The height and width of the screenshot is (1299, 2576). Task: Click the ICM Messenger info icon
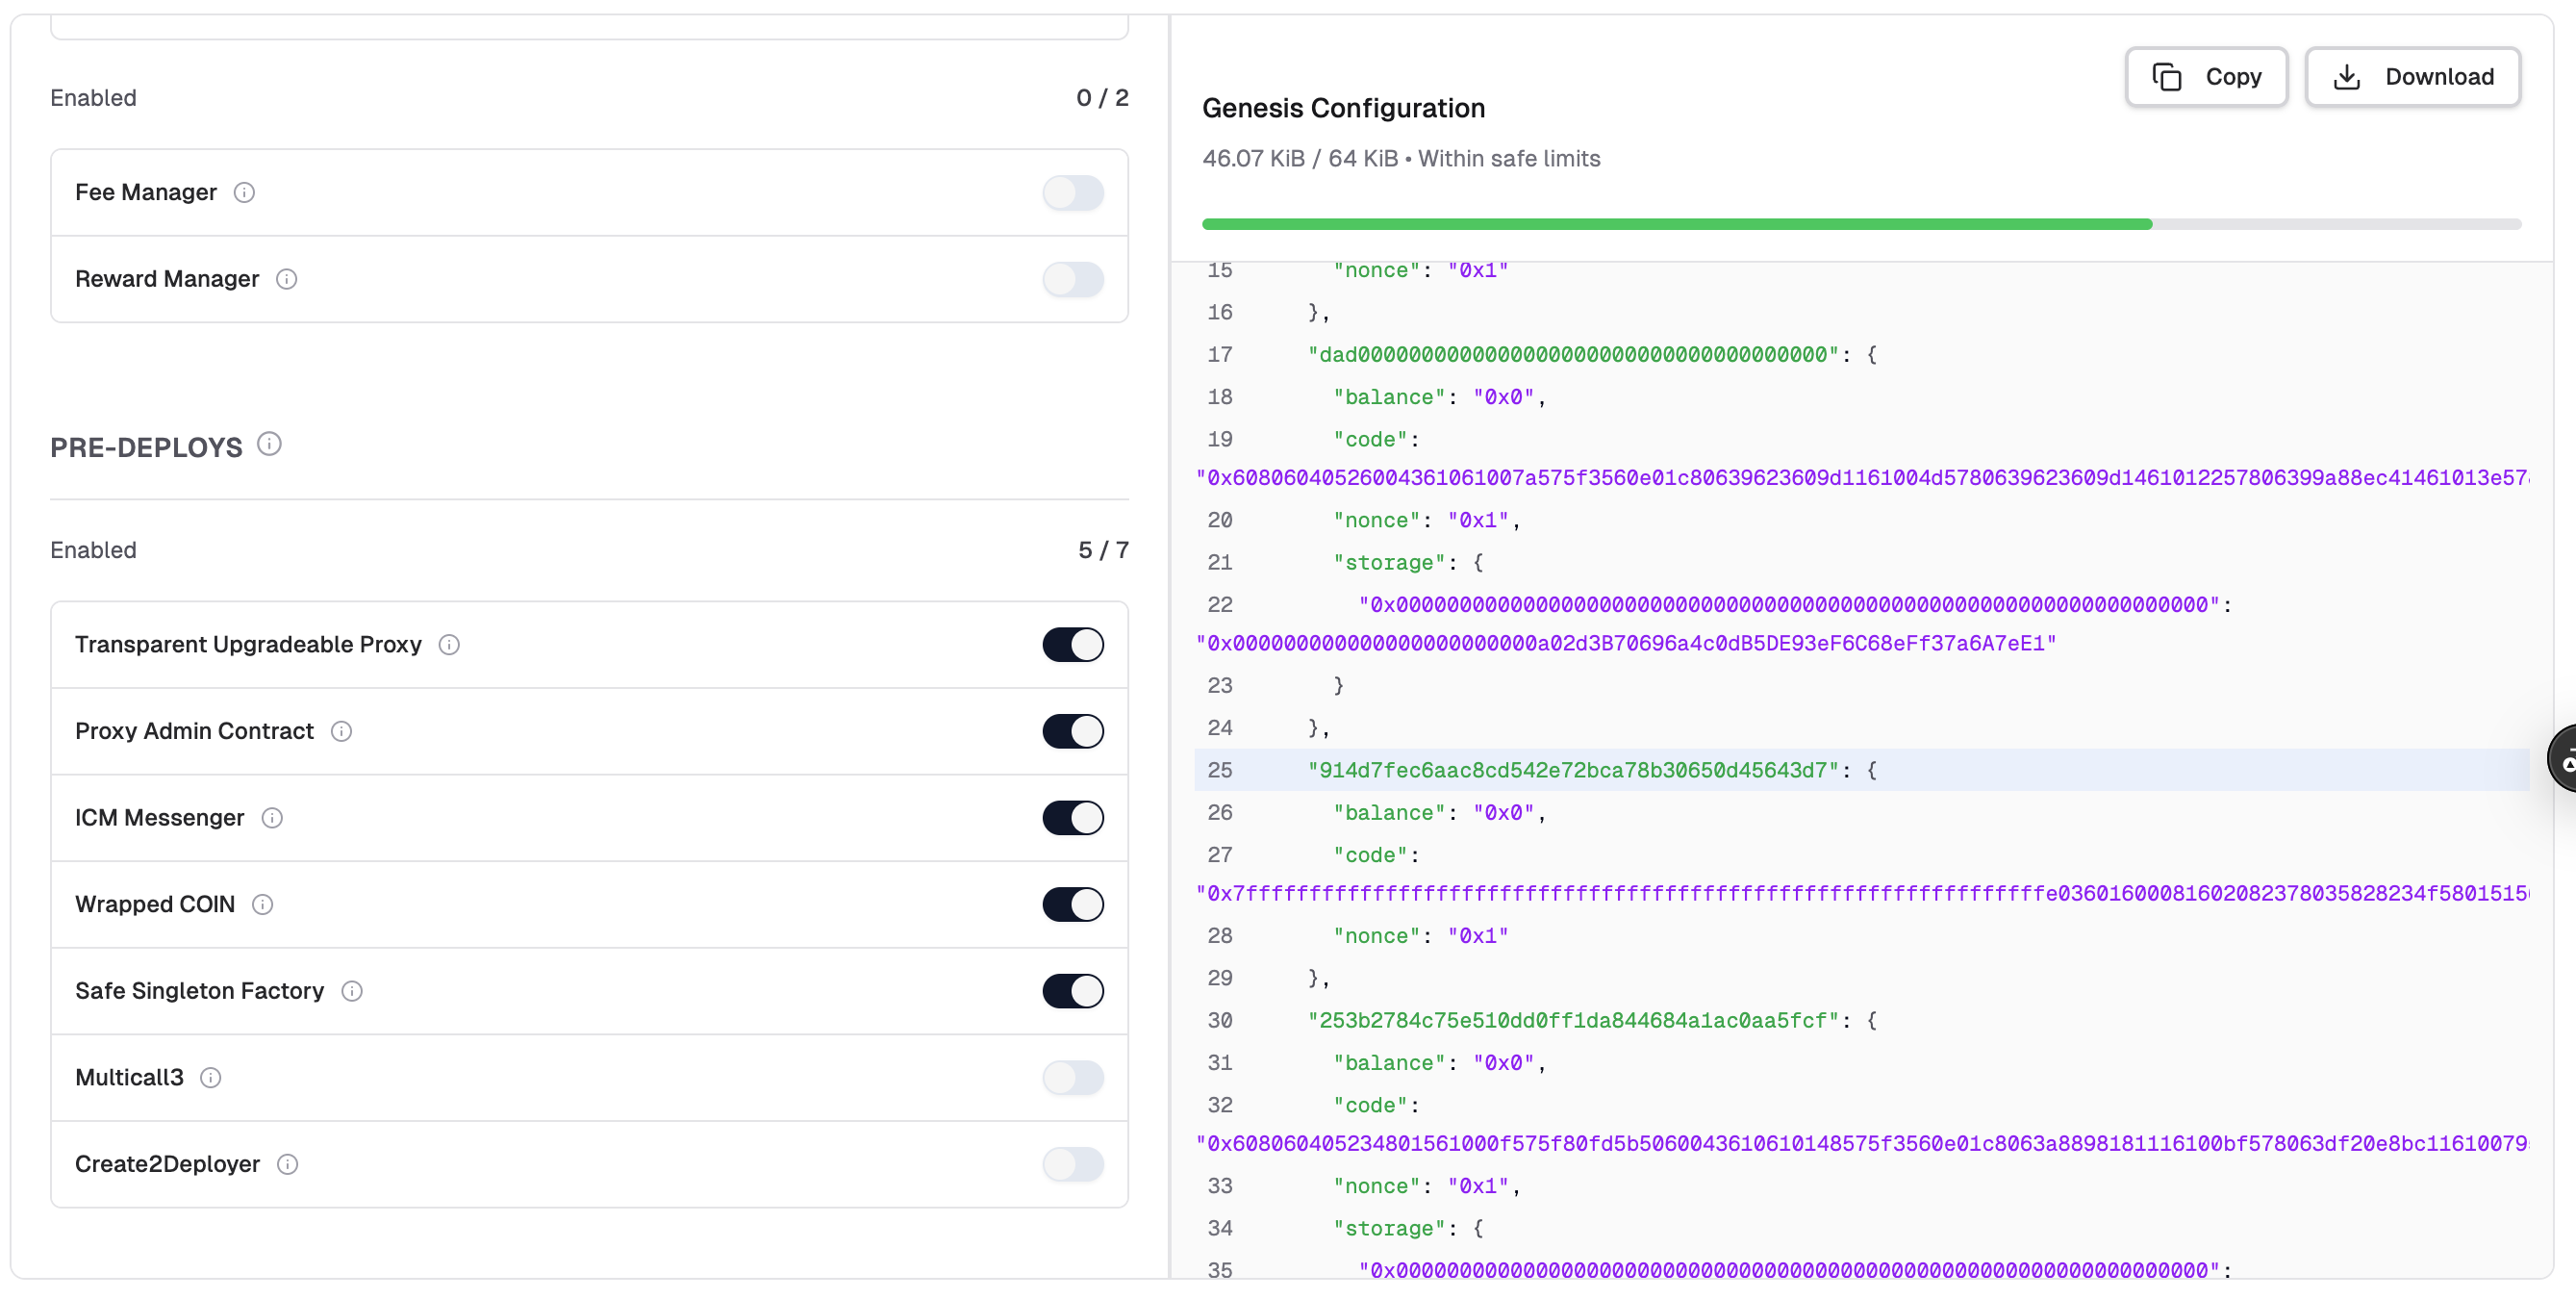pos(272,818)
